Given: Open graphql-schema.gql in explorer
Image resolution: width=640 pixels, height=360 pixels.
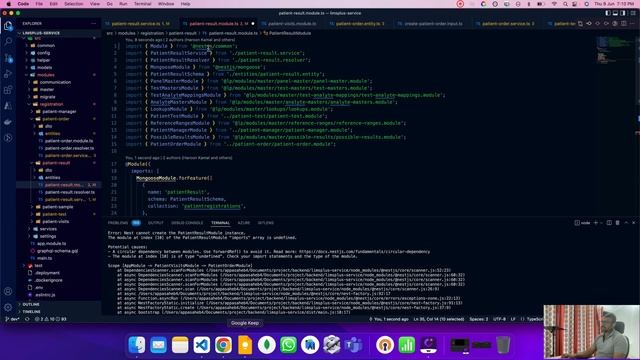Looking at the screenshot, I should [57, 251].
